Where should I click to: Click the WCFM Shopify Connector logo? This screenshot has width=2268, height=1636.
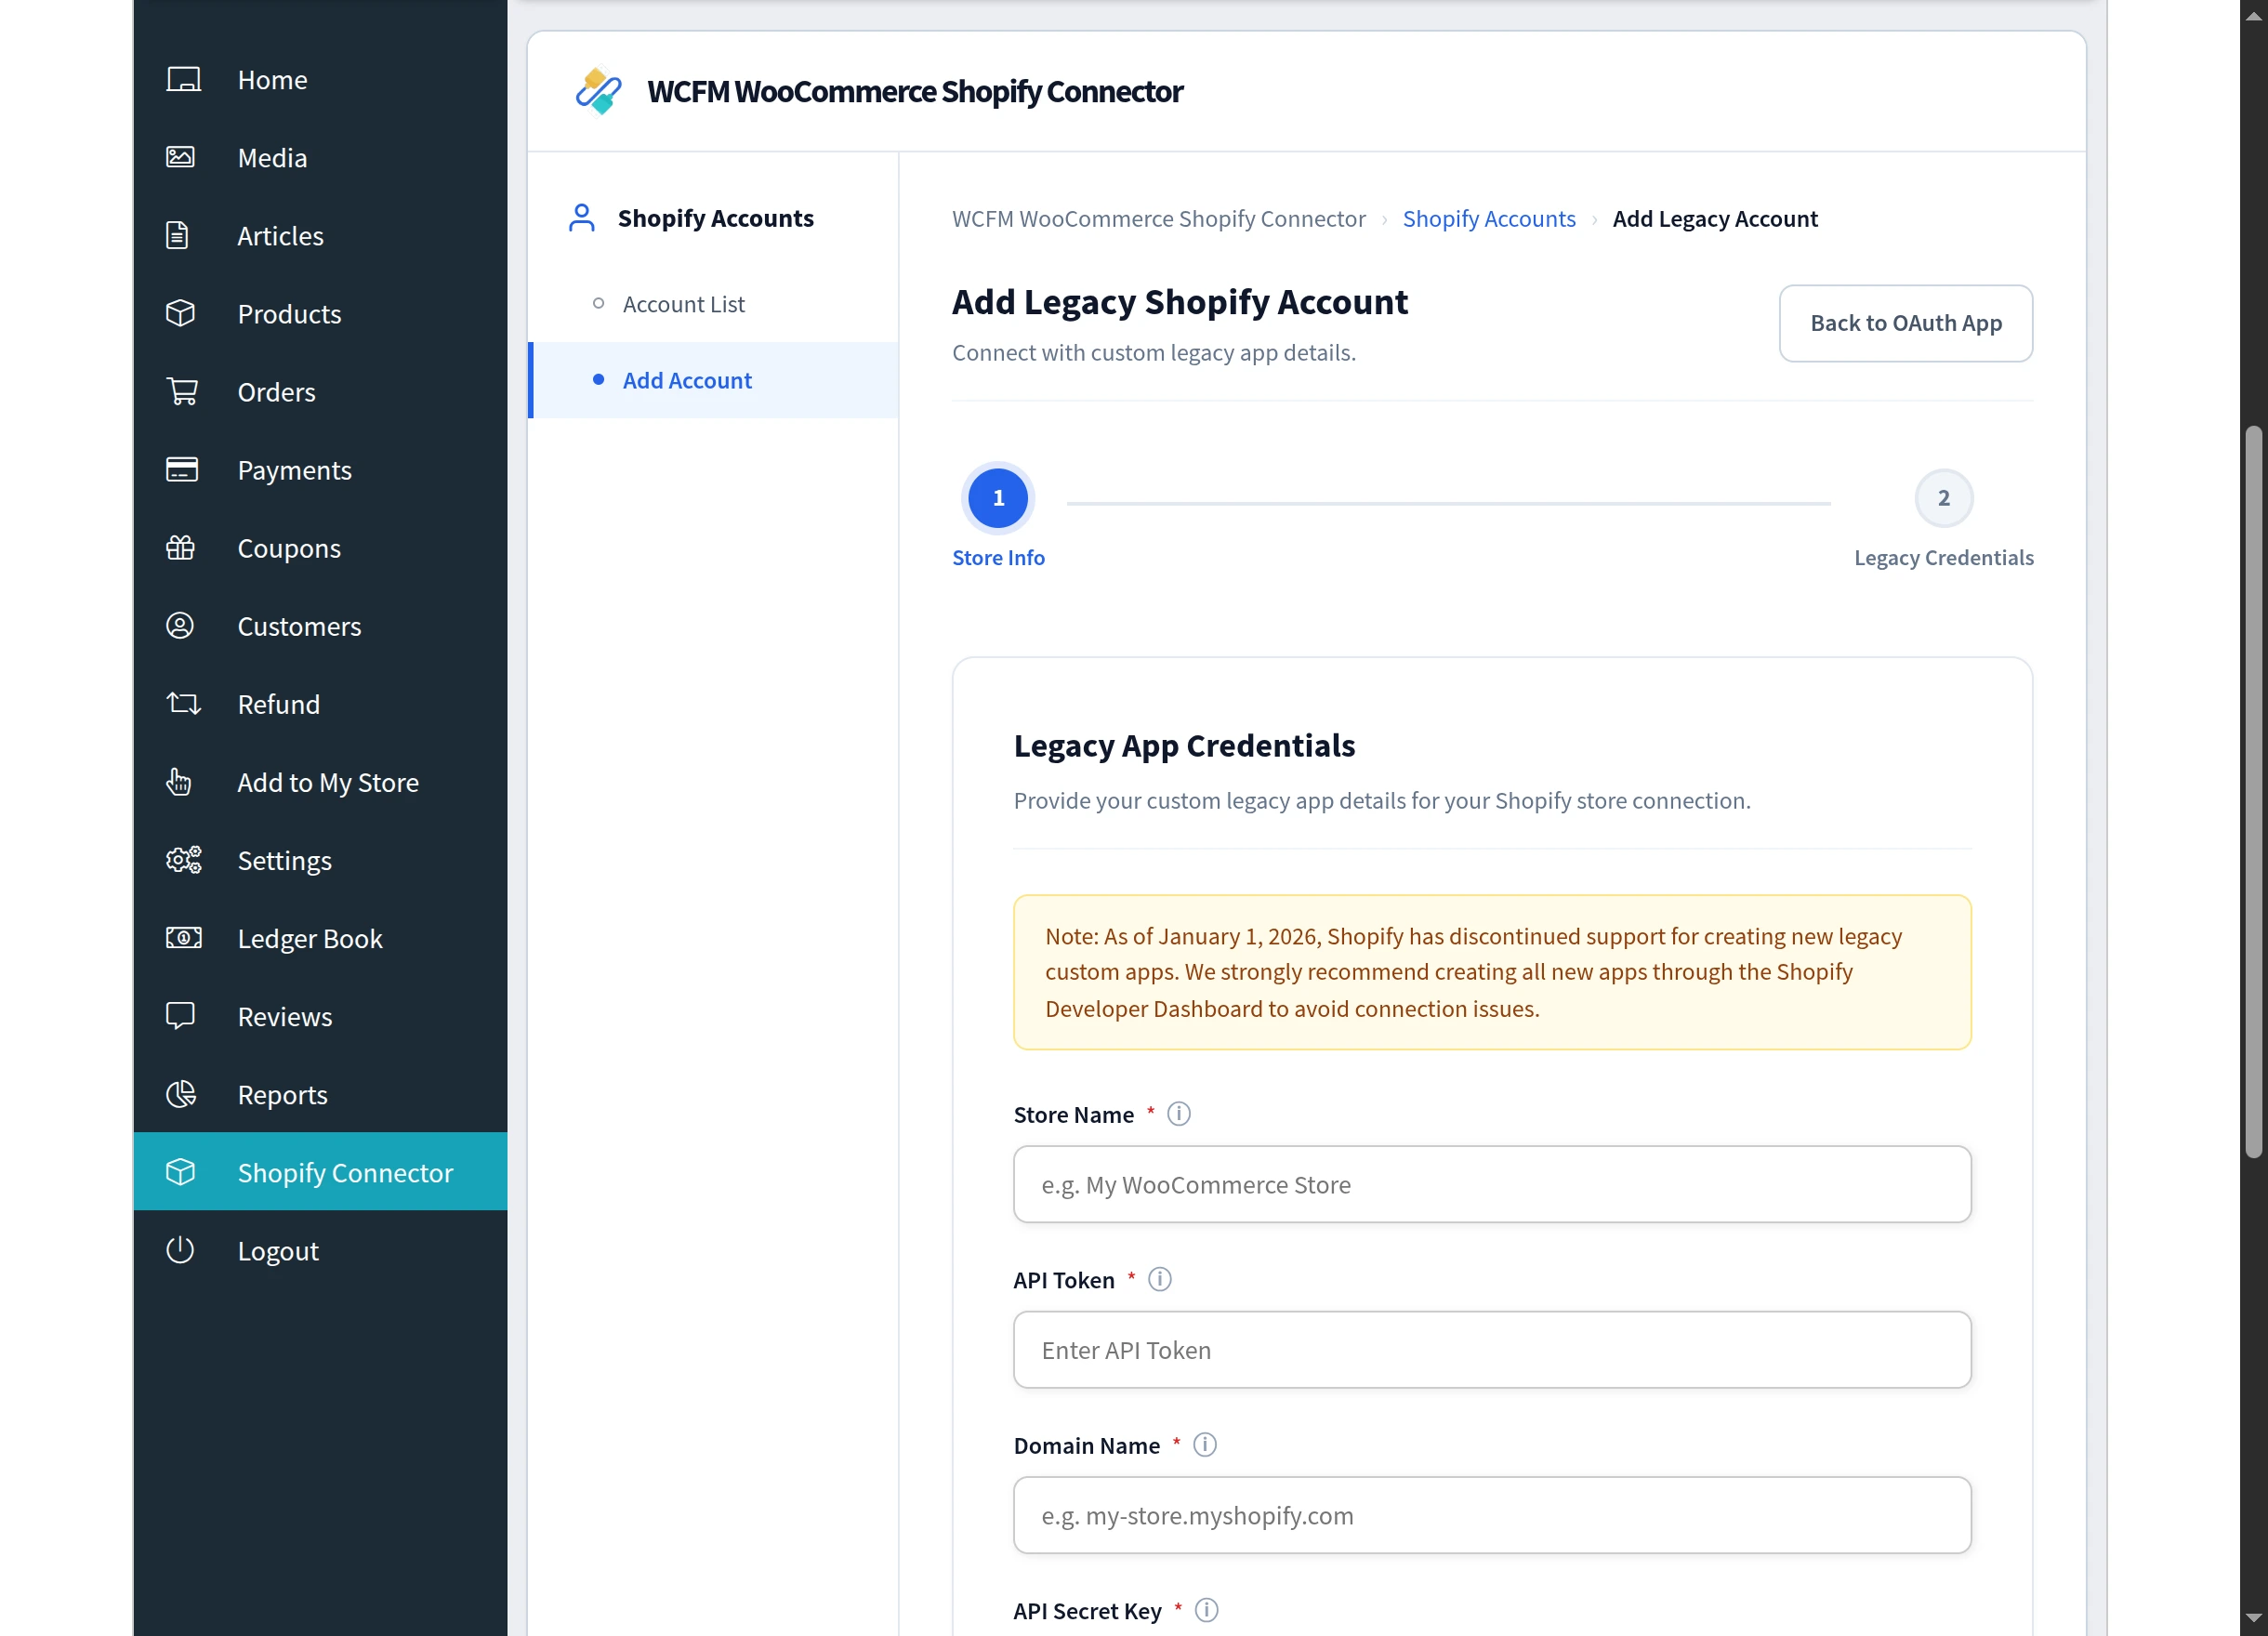[598, 91]
